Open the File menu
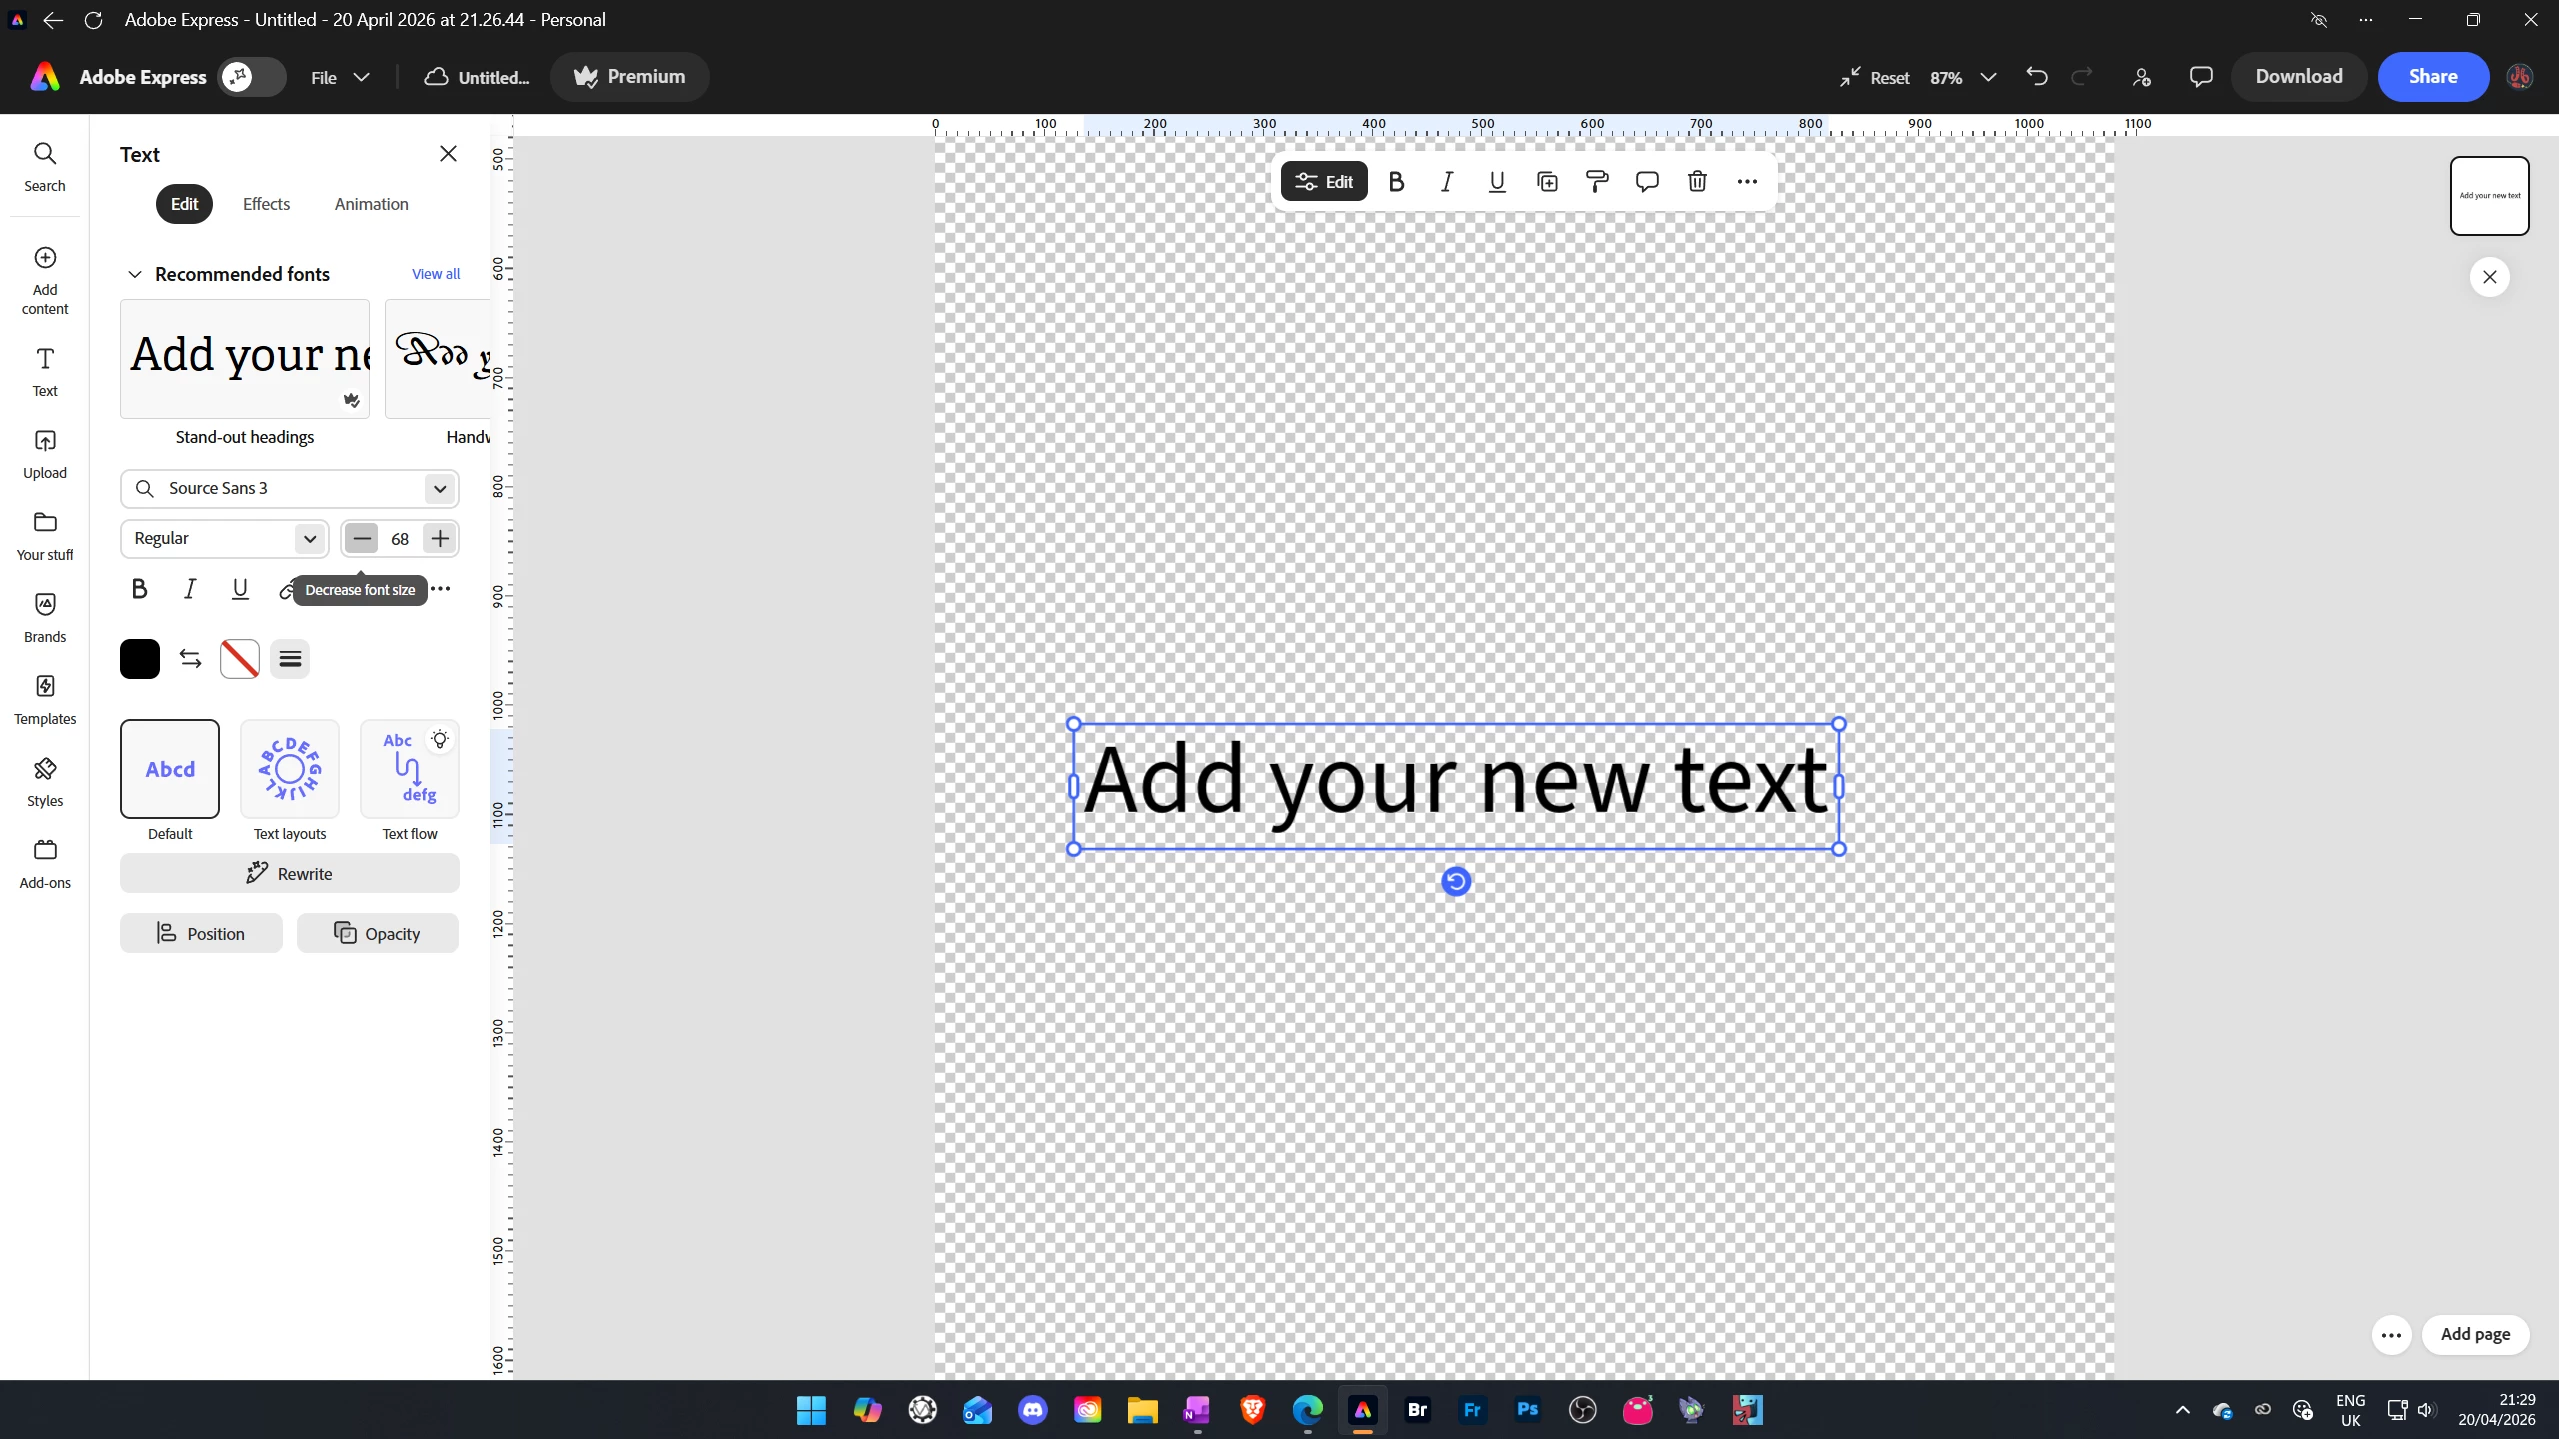The image size is (2559, 1439). pyautogui.click(x=339, y=77)
